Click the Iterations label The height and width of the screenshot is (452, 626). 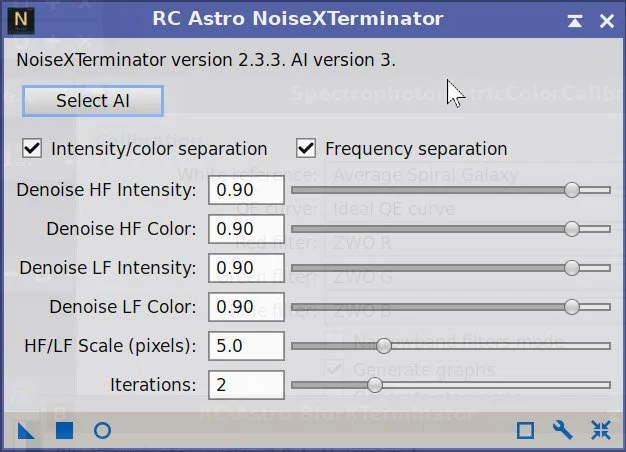click(x=153, y=385)
